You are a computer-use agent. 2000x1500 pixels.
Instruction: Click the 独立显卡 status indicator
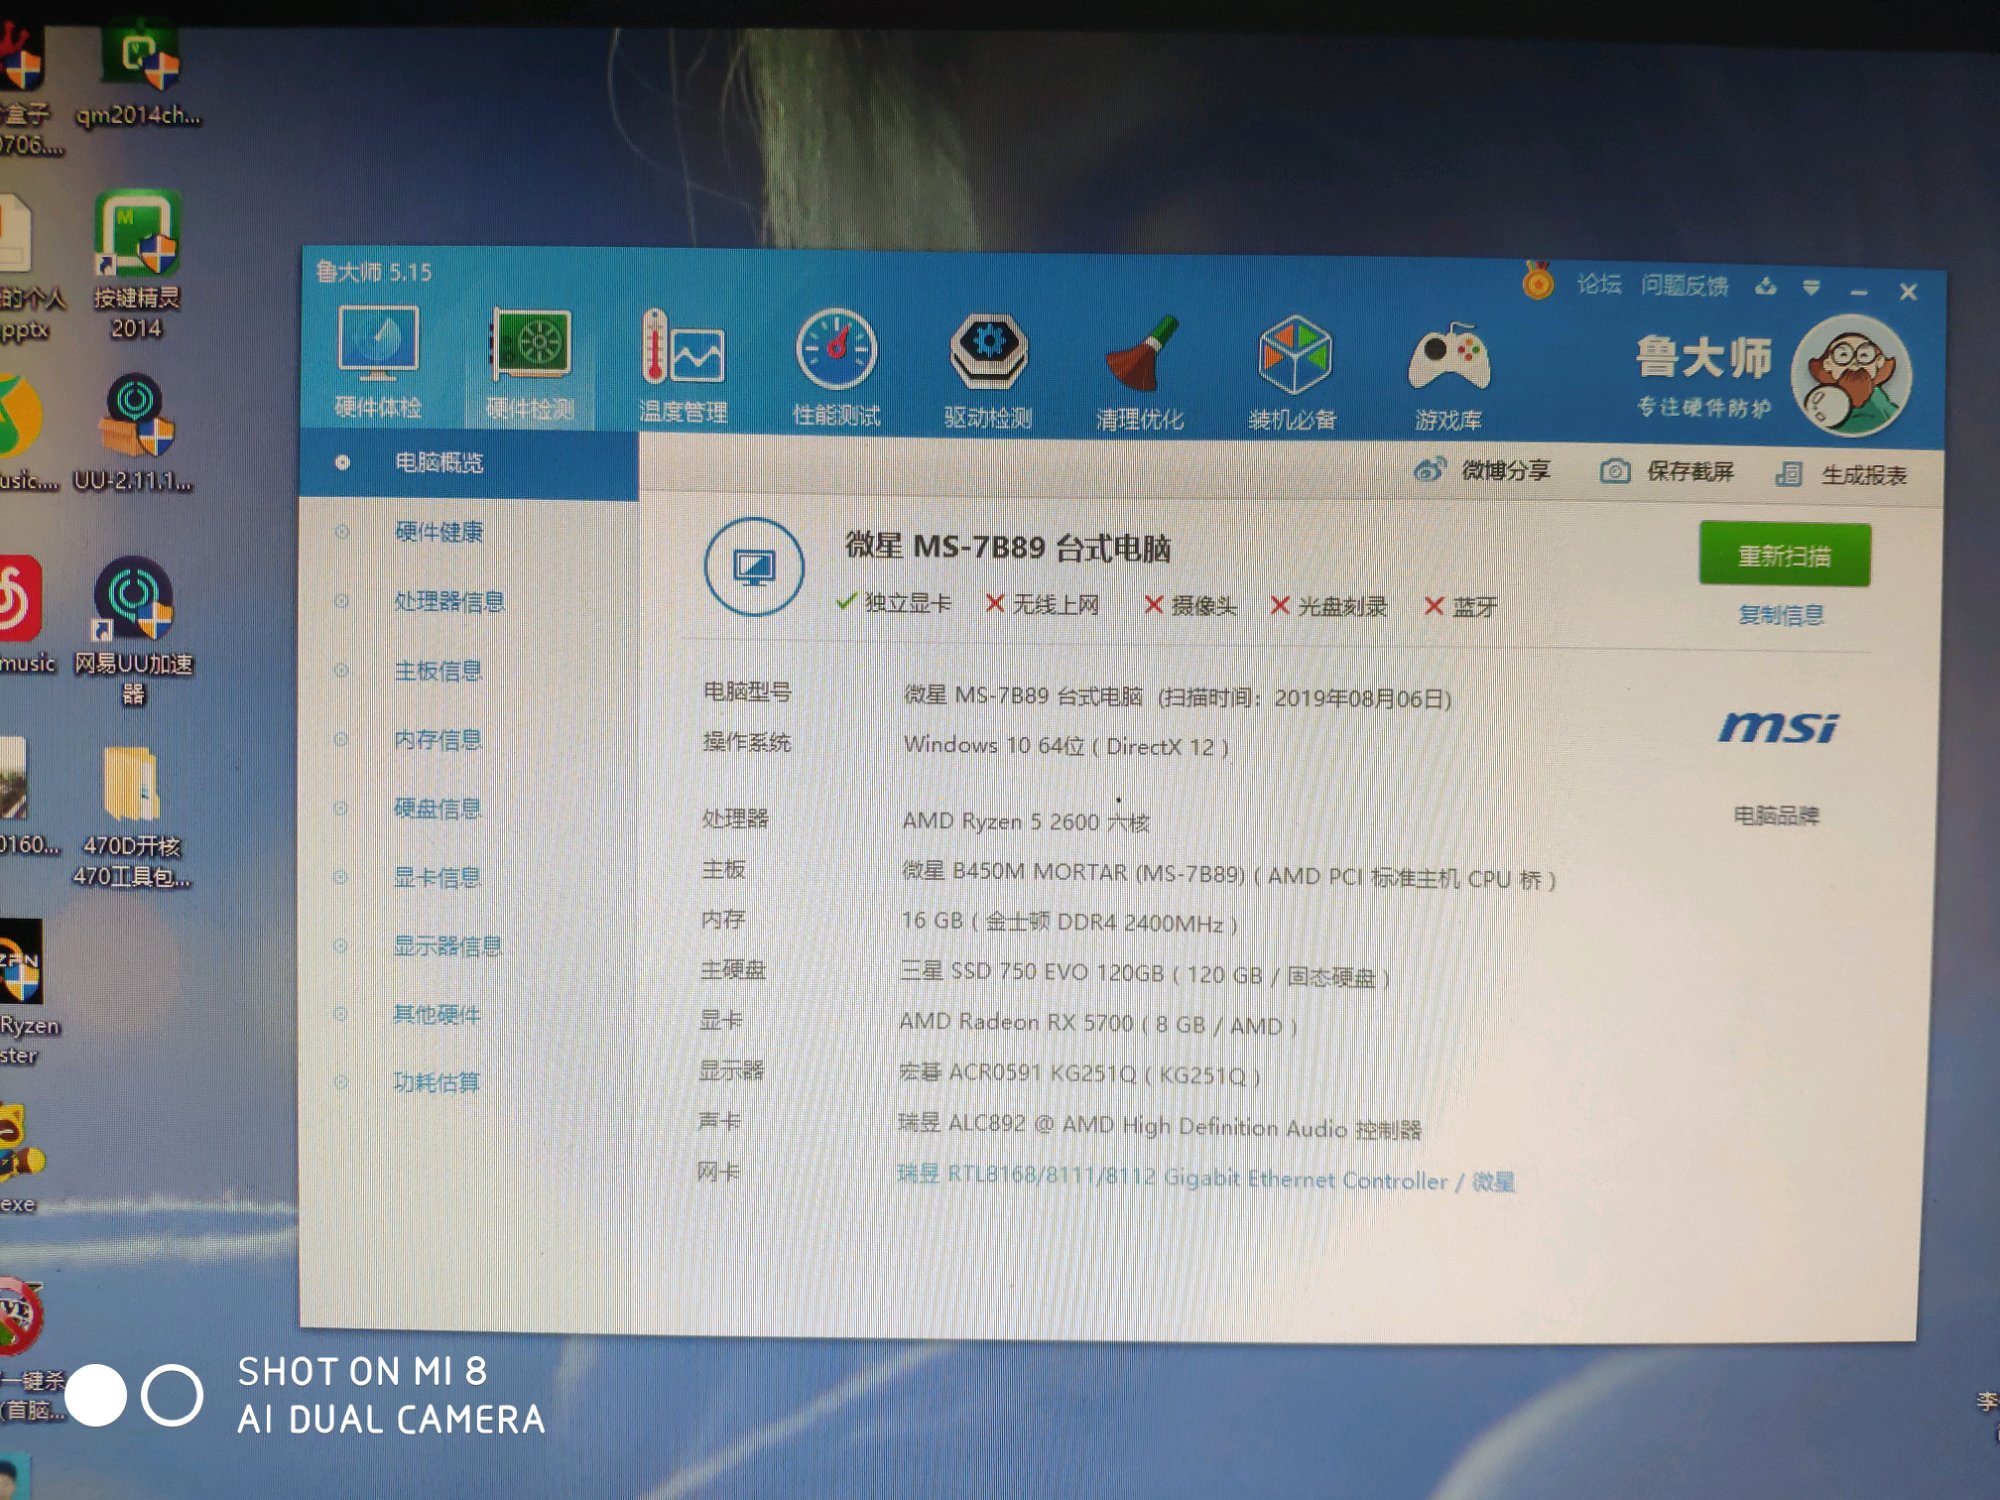[893, 603]
